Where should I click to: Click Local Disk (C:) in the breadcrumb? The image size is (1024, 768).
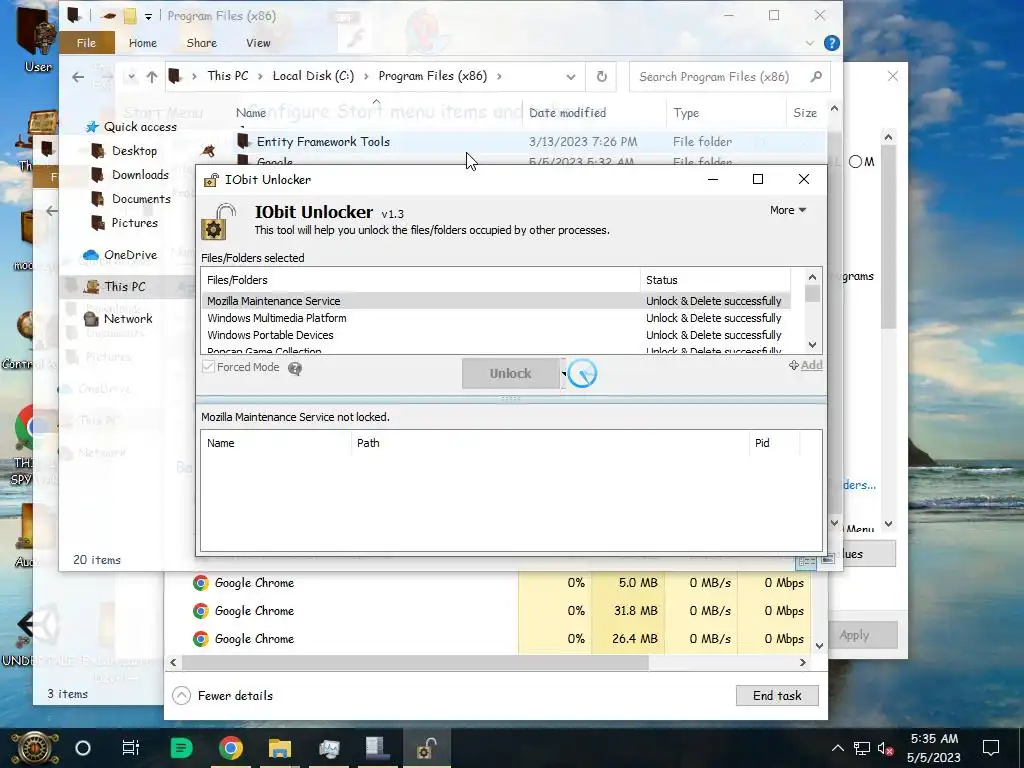(x=313, y=76)
